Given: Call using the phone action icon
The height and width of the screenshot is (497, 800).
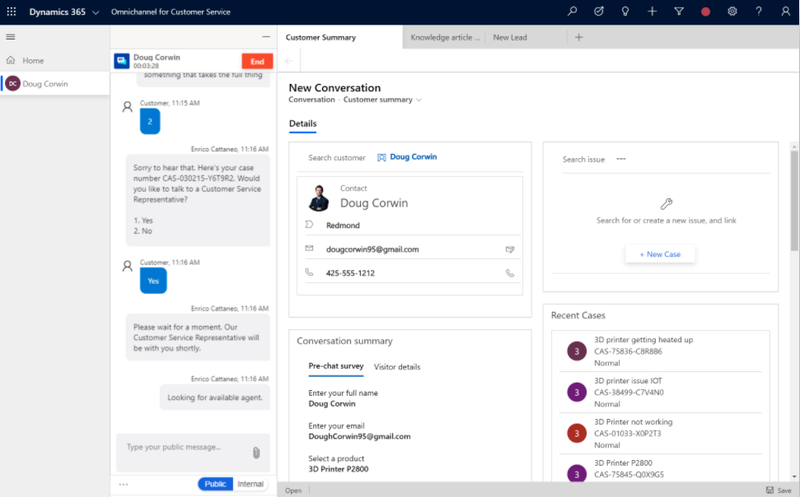Looking at the screenshot, I should click(509, 273).
